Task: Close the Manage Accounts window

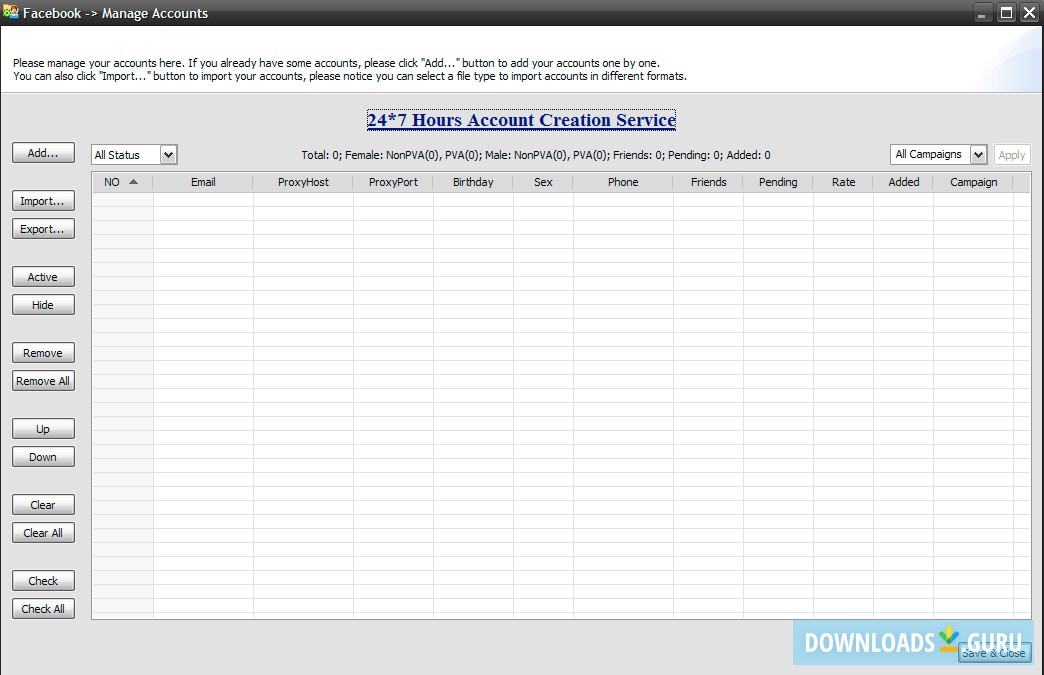Action: (1029, 13)
